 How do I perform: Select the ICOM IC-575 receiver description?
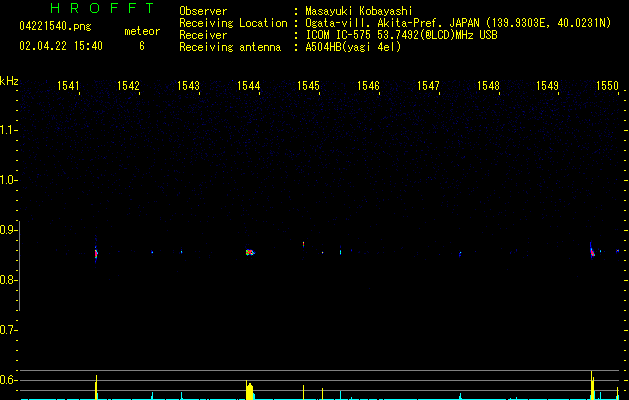[x=401, y=35]
